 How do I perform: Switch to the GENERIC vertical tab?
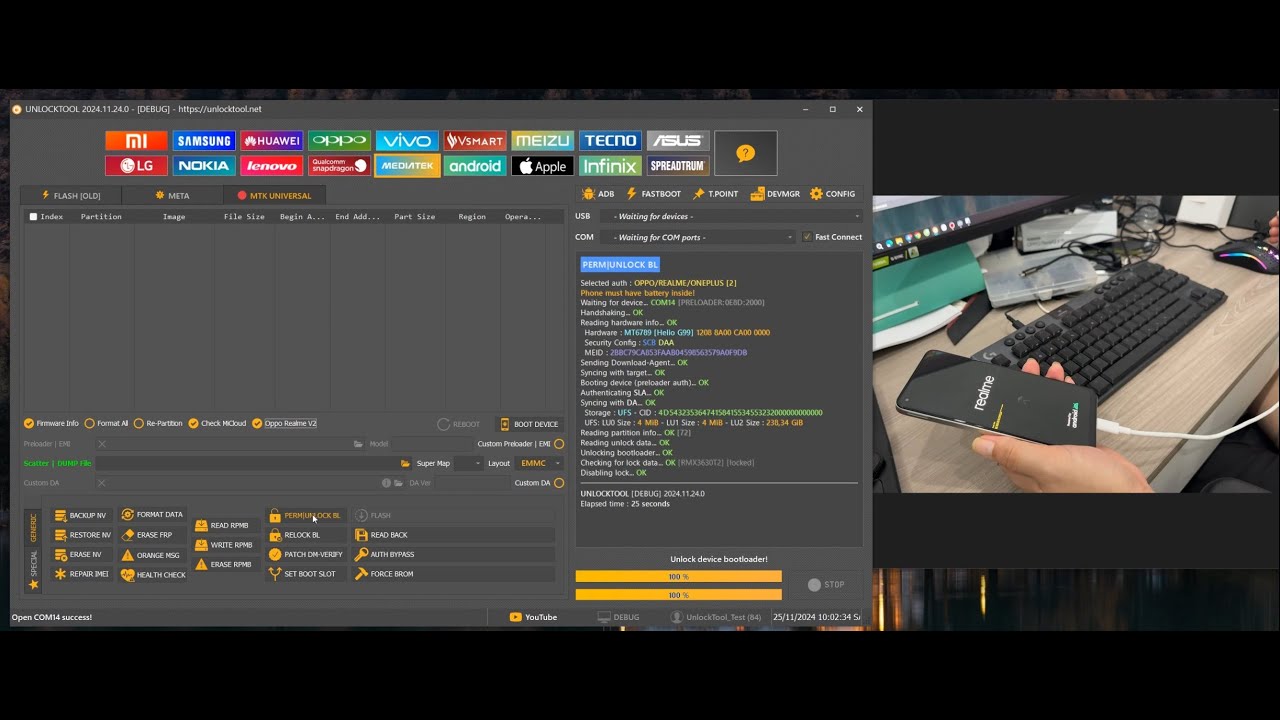[x=33, y=527]
